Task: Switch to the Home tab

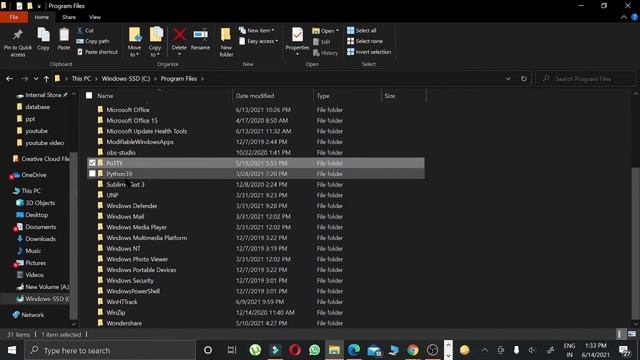Action: [41, 17]
